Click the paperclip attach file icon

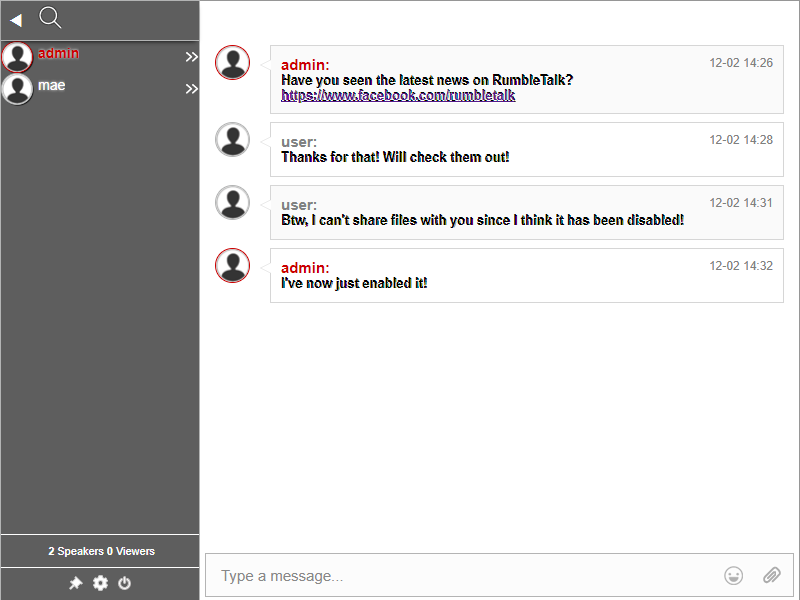coord(771,575)
